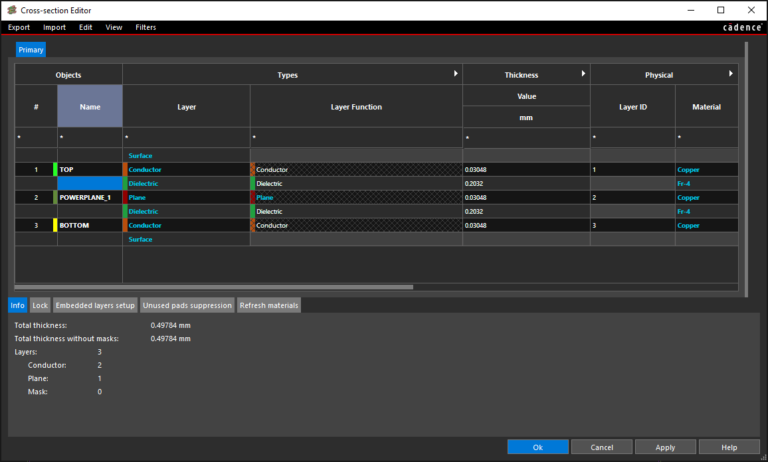768x462 pixels.
Task: Open the Import menu
Action: (54, 27)
